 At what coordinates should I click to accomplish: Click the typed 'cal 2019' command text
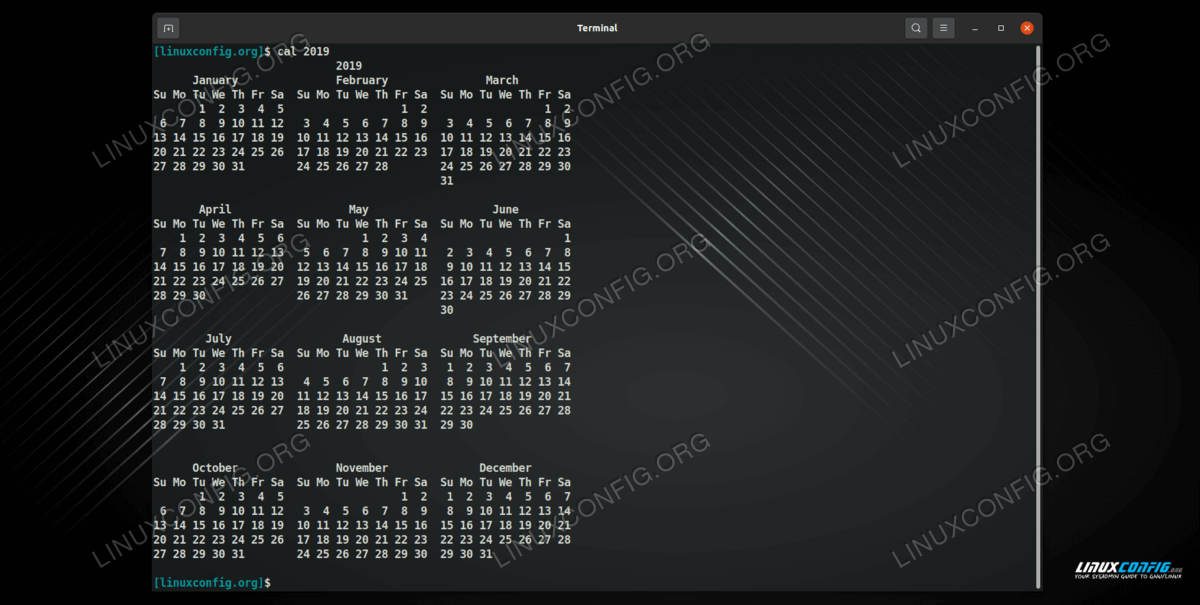click(303, 51)
